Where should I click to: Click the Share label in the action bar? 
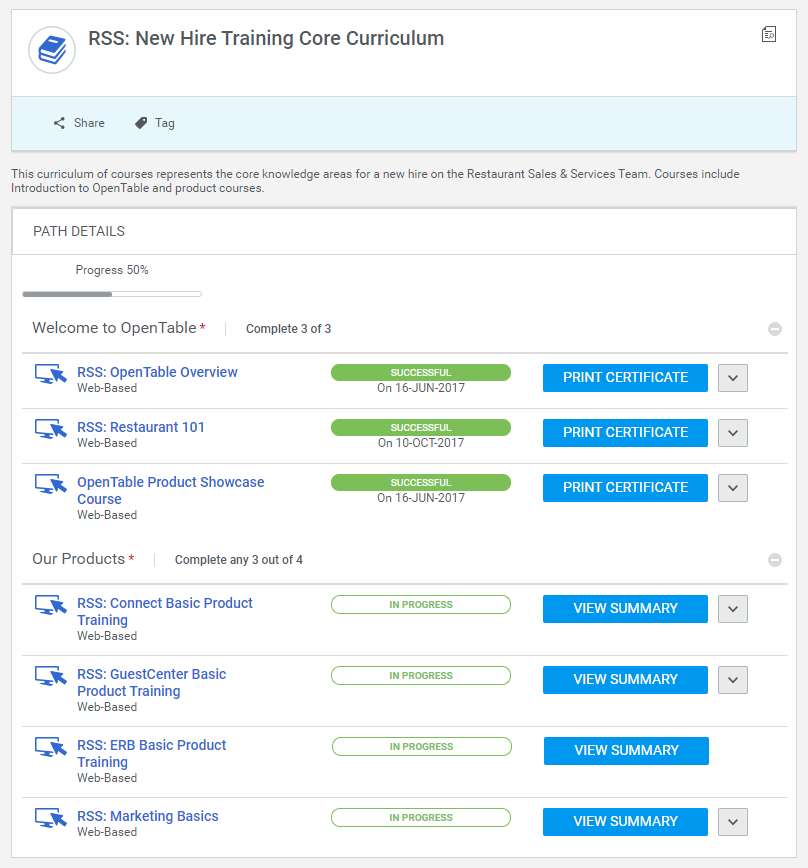pos(89,123)
